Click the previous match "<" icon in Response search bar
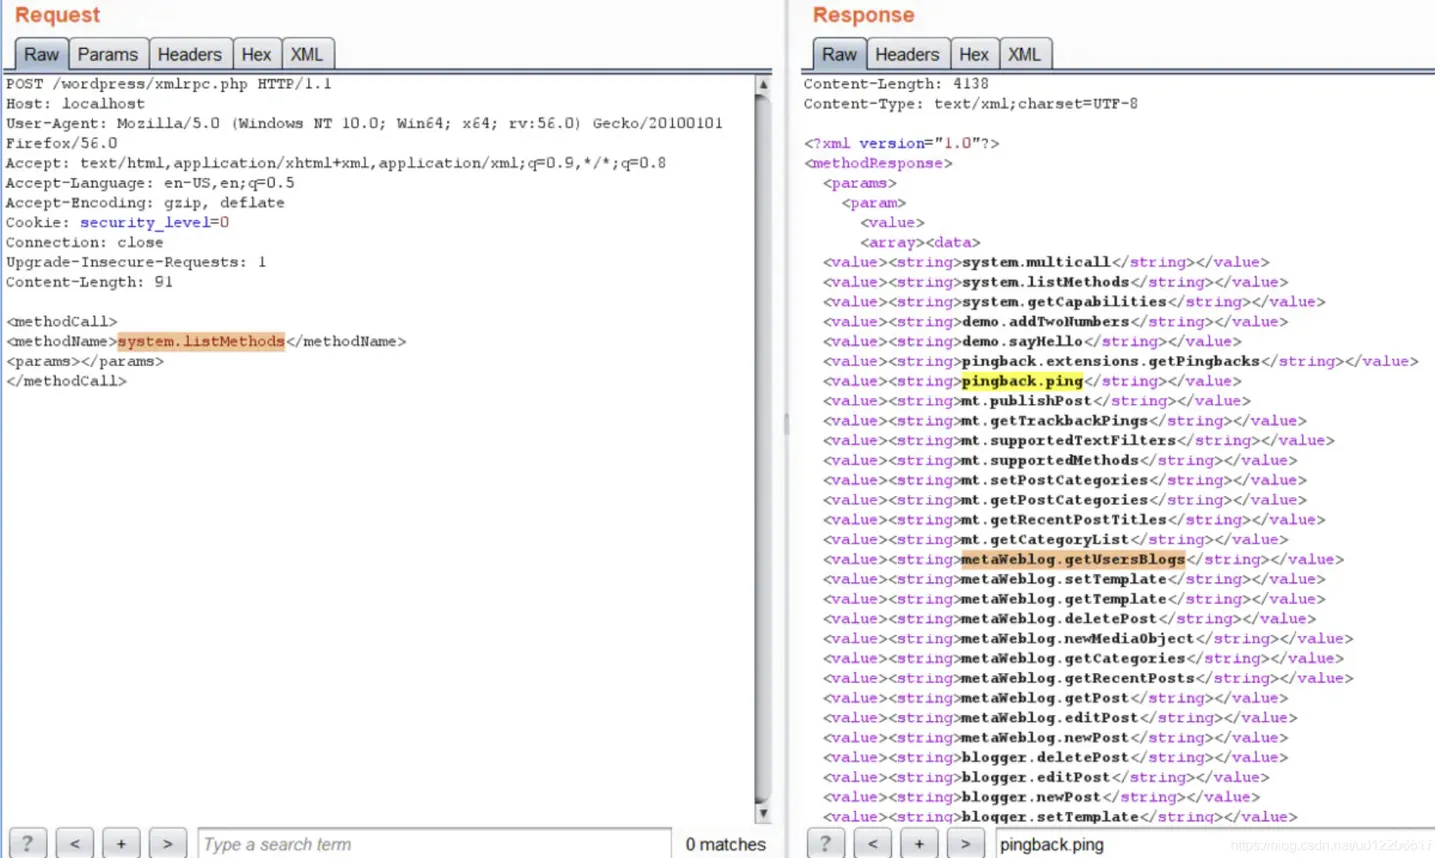 point(872,843)
